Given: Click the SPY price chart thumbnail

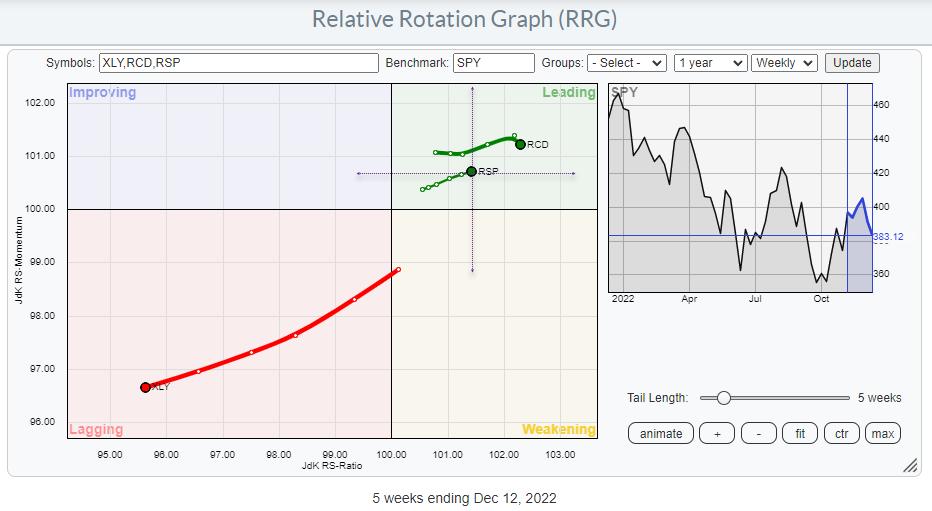Looking at the screenshot, I should (x=740, y=190).
